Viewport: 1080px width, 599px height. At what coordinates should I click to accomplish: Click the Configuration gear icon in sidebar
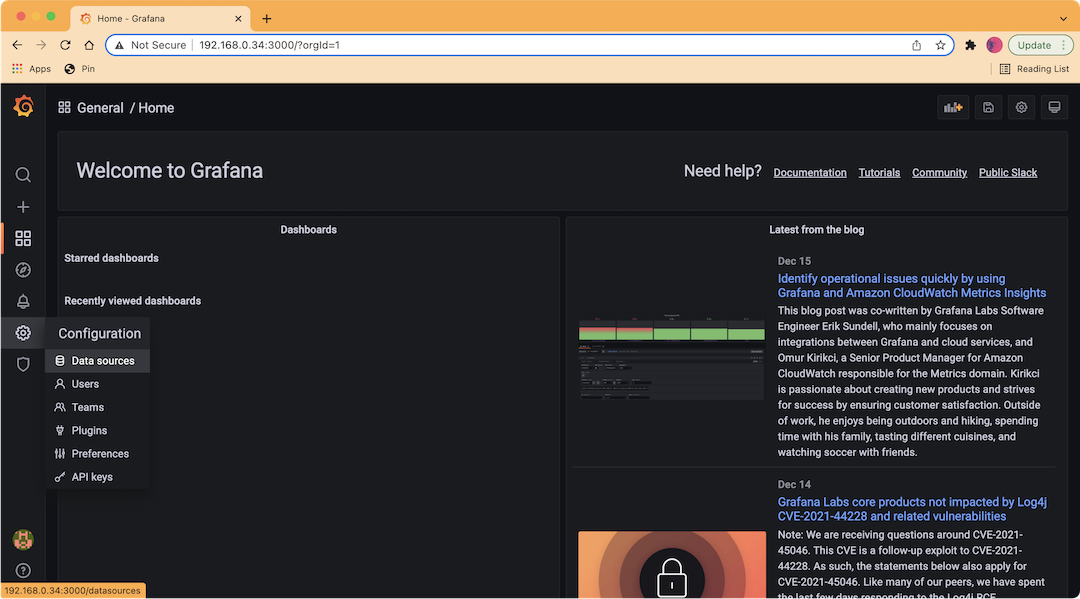click(23, 333)
